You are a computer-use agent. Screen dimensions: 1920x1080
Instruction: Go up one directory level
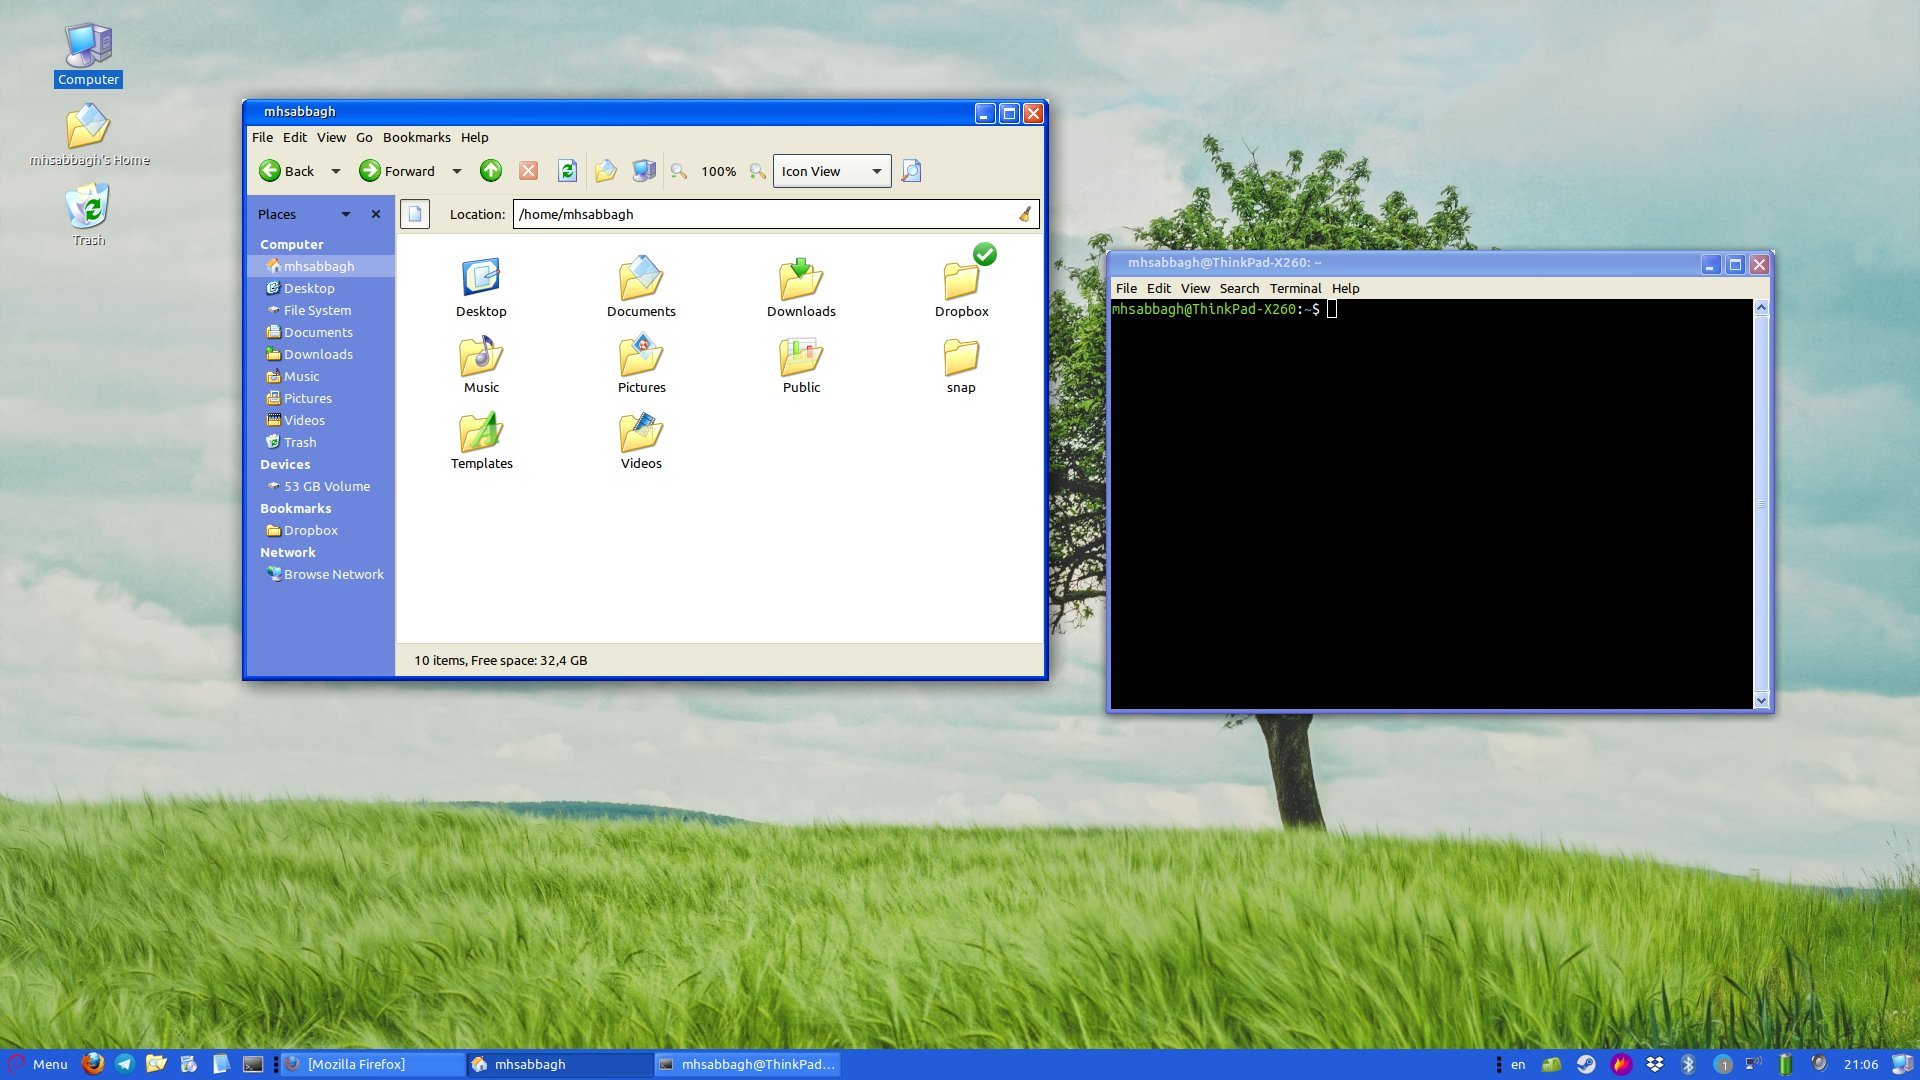pos(490,171)
